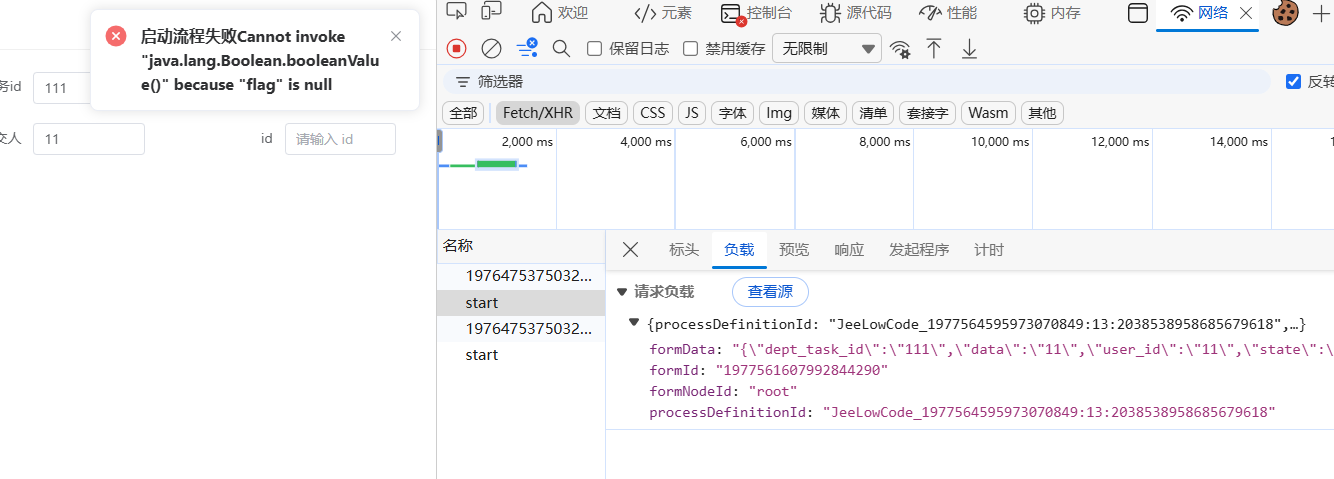This screenshot has width=1334, height=479.
Task: Click the 查看源 button
Action: 770,292
